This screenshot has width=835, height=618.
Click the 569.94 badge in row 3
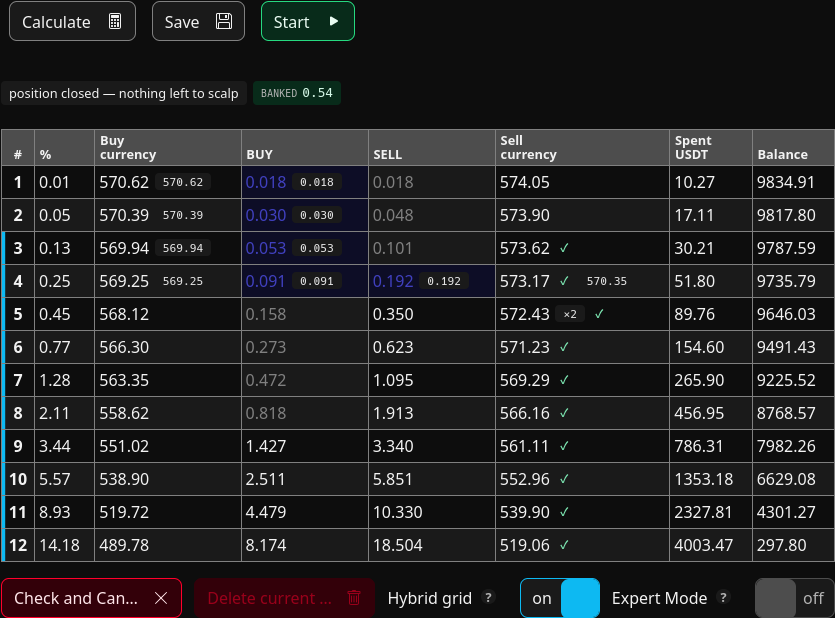pyautogui.click(x=183, y=248)
